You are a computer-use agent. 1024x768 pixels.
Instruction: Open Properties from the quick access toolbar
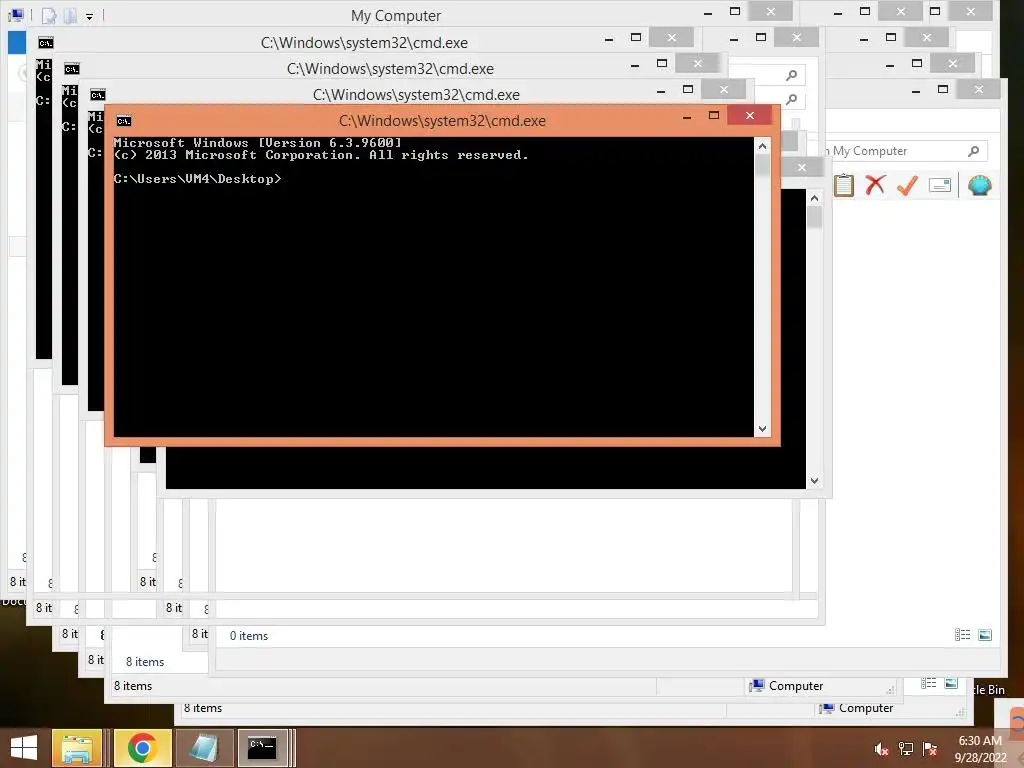pos(49,15)
